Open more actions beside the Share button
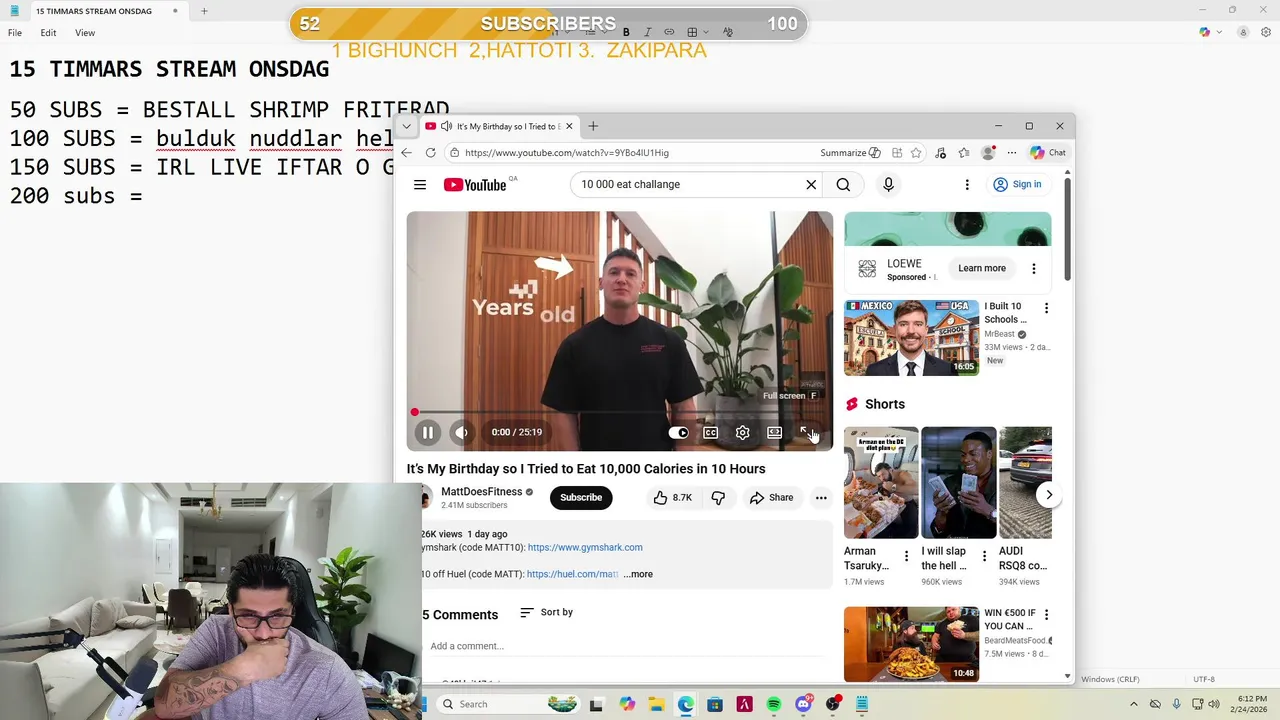The width and height of the screenshot is (1280, 720). (x=821, y=497)
